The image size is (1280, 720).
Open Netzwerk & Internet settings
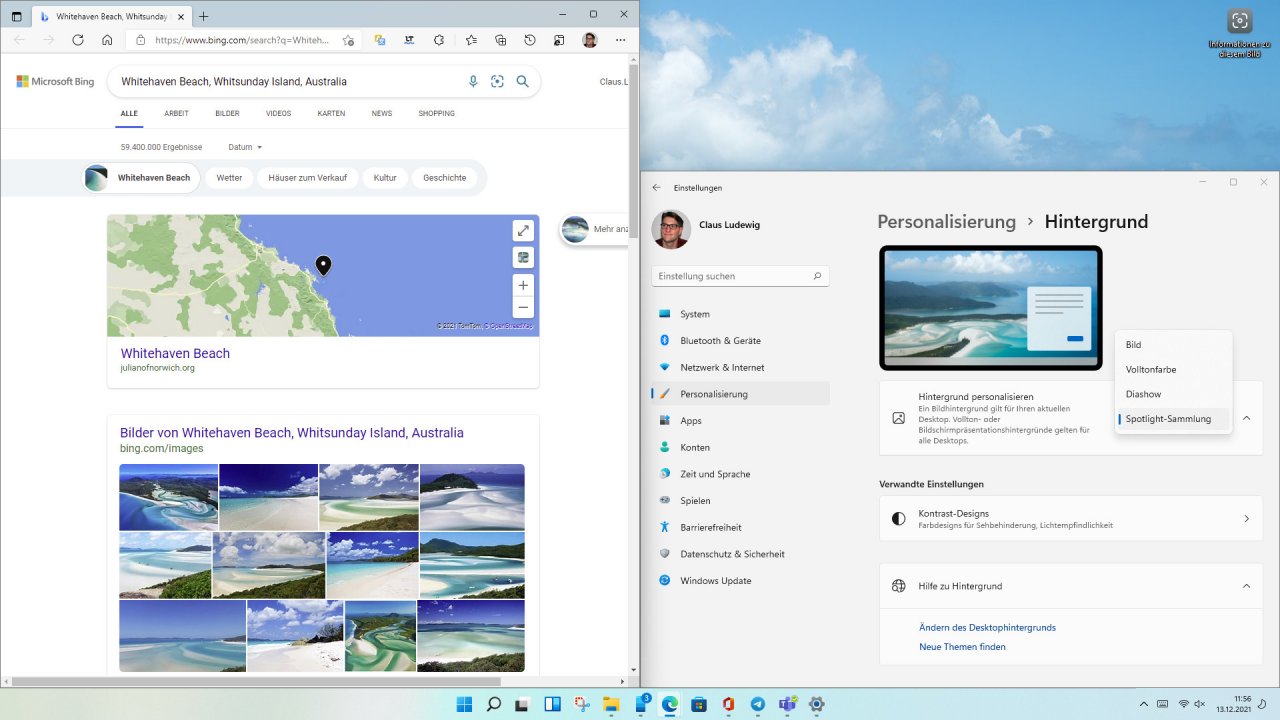[x=740, y=367]
